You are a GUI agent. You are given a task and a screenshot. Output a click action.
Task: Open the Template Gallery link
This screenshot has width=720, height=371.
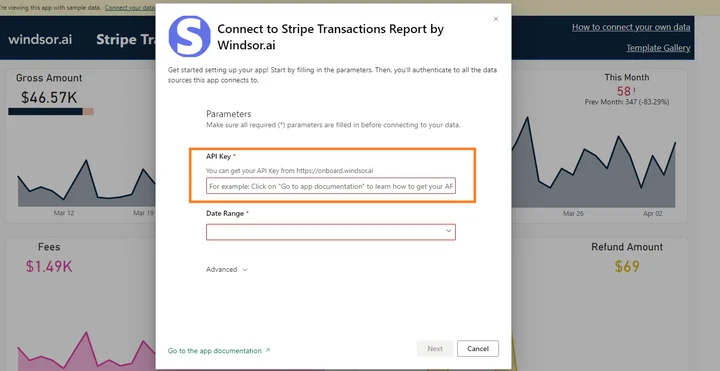(x=658, y=48)
